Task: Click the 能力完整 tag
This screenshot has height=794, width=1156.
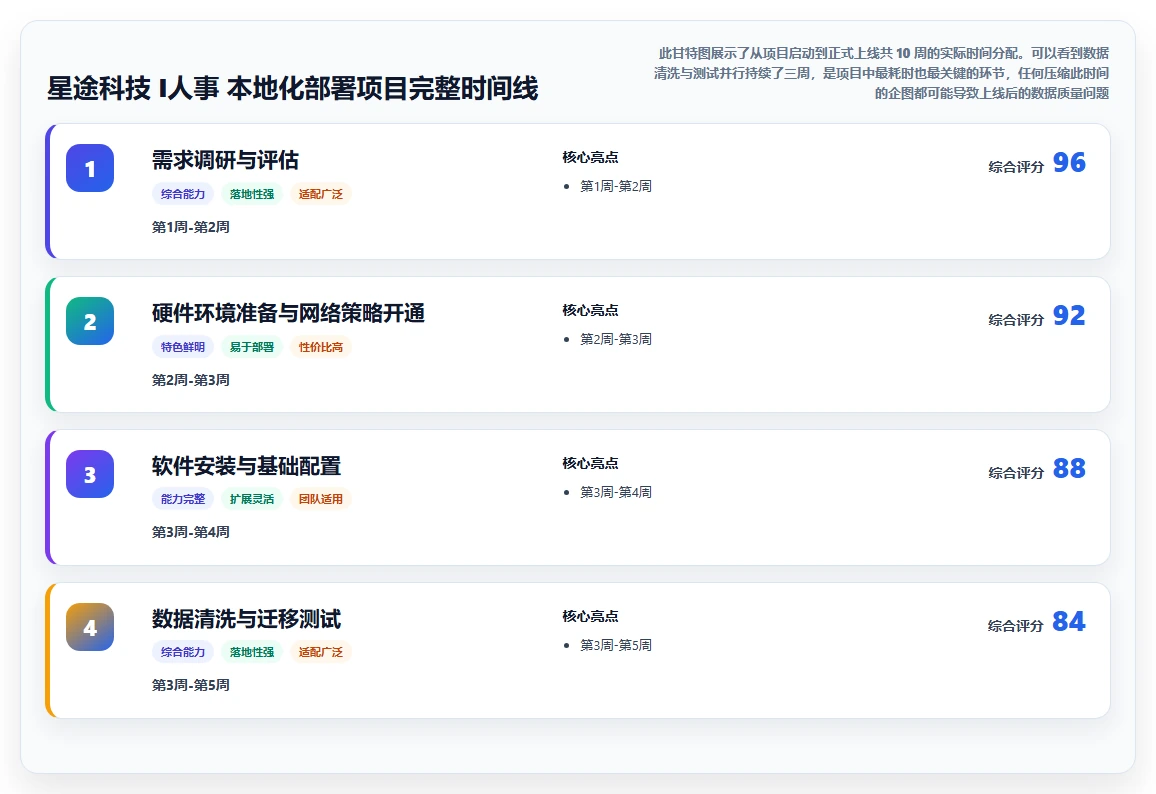Action: tap(183, 499)
